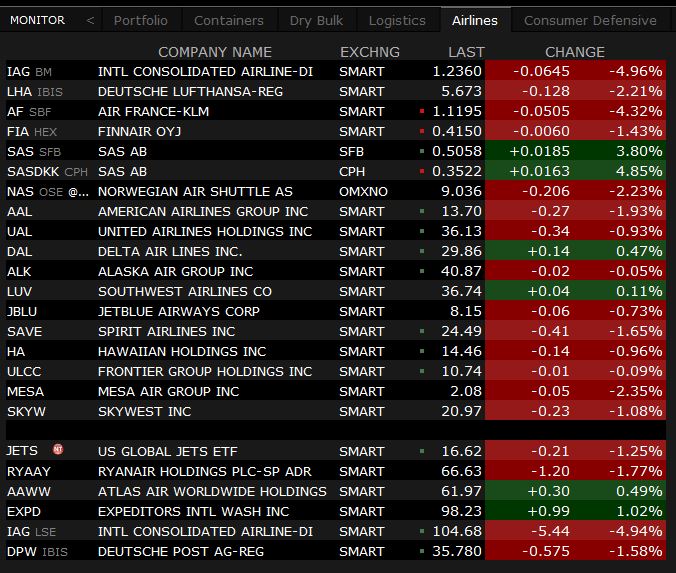Click the -2.35% change for MESA

pyautogui.click(x=636, y=391)
